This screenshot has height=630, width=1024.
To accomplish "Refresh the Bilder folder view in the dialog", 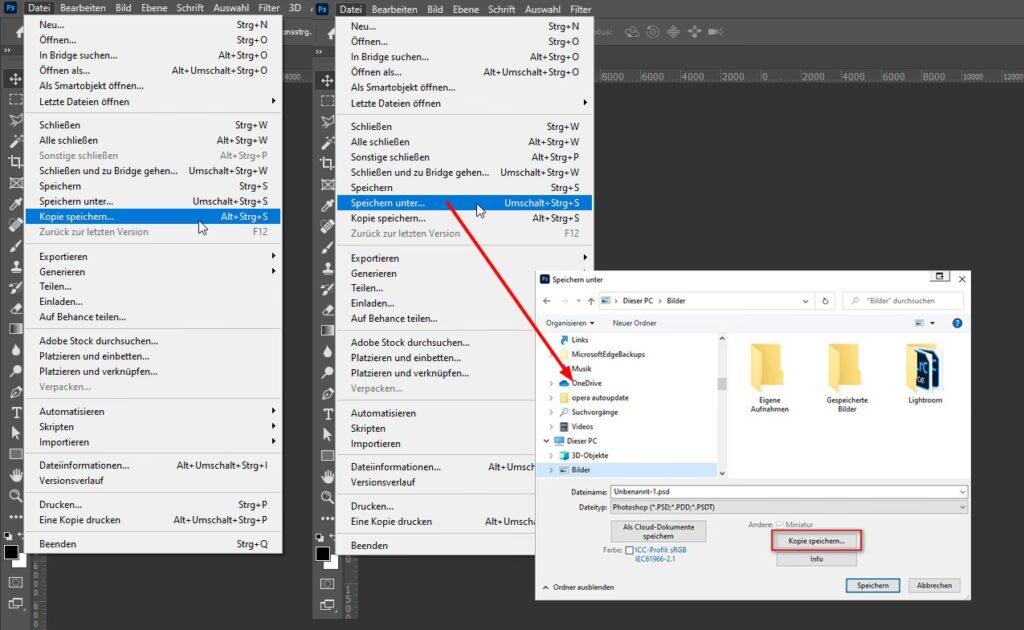I will point(825,300).
